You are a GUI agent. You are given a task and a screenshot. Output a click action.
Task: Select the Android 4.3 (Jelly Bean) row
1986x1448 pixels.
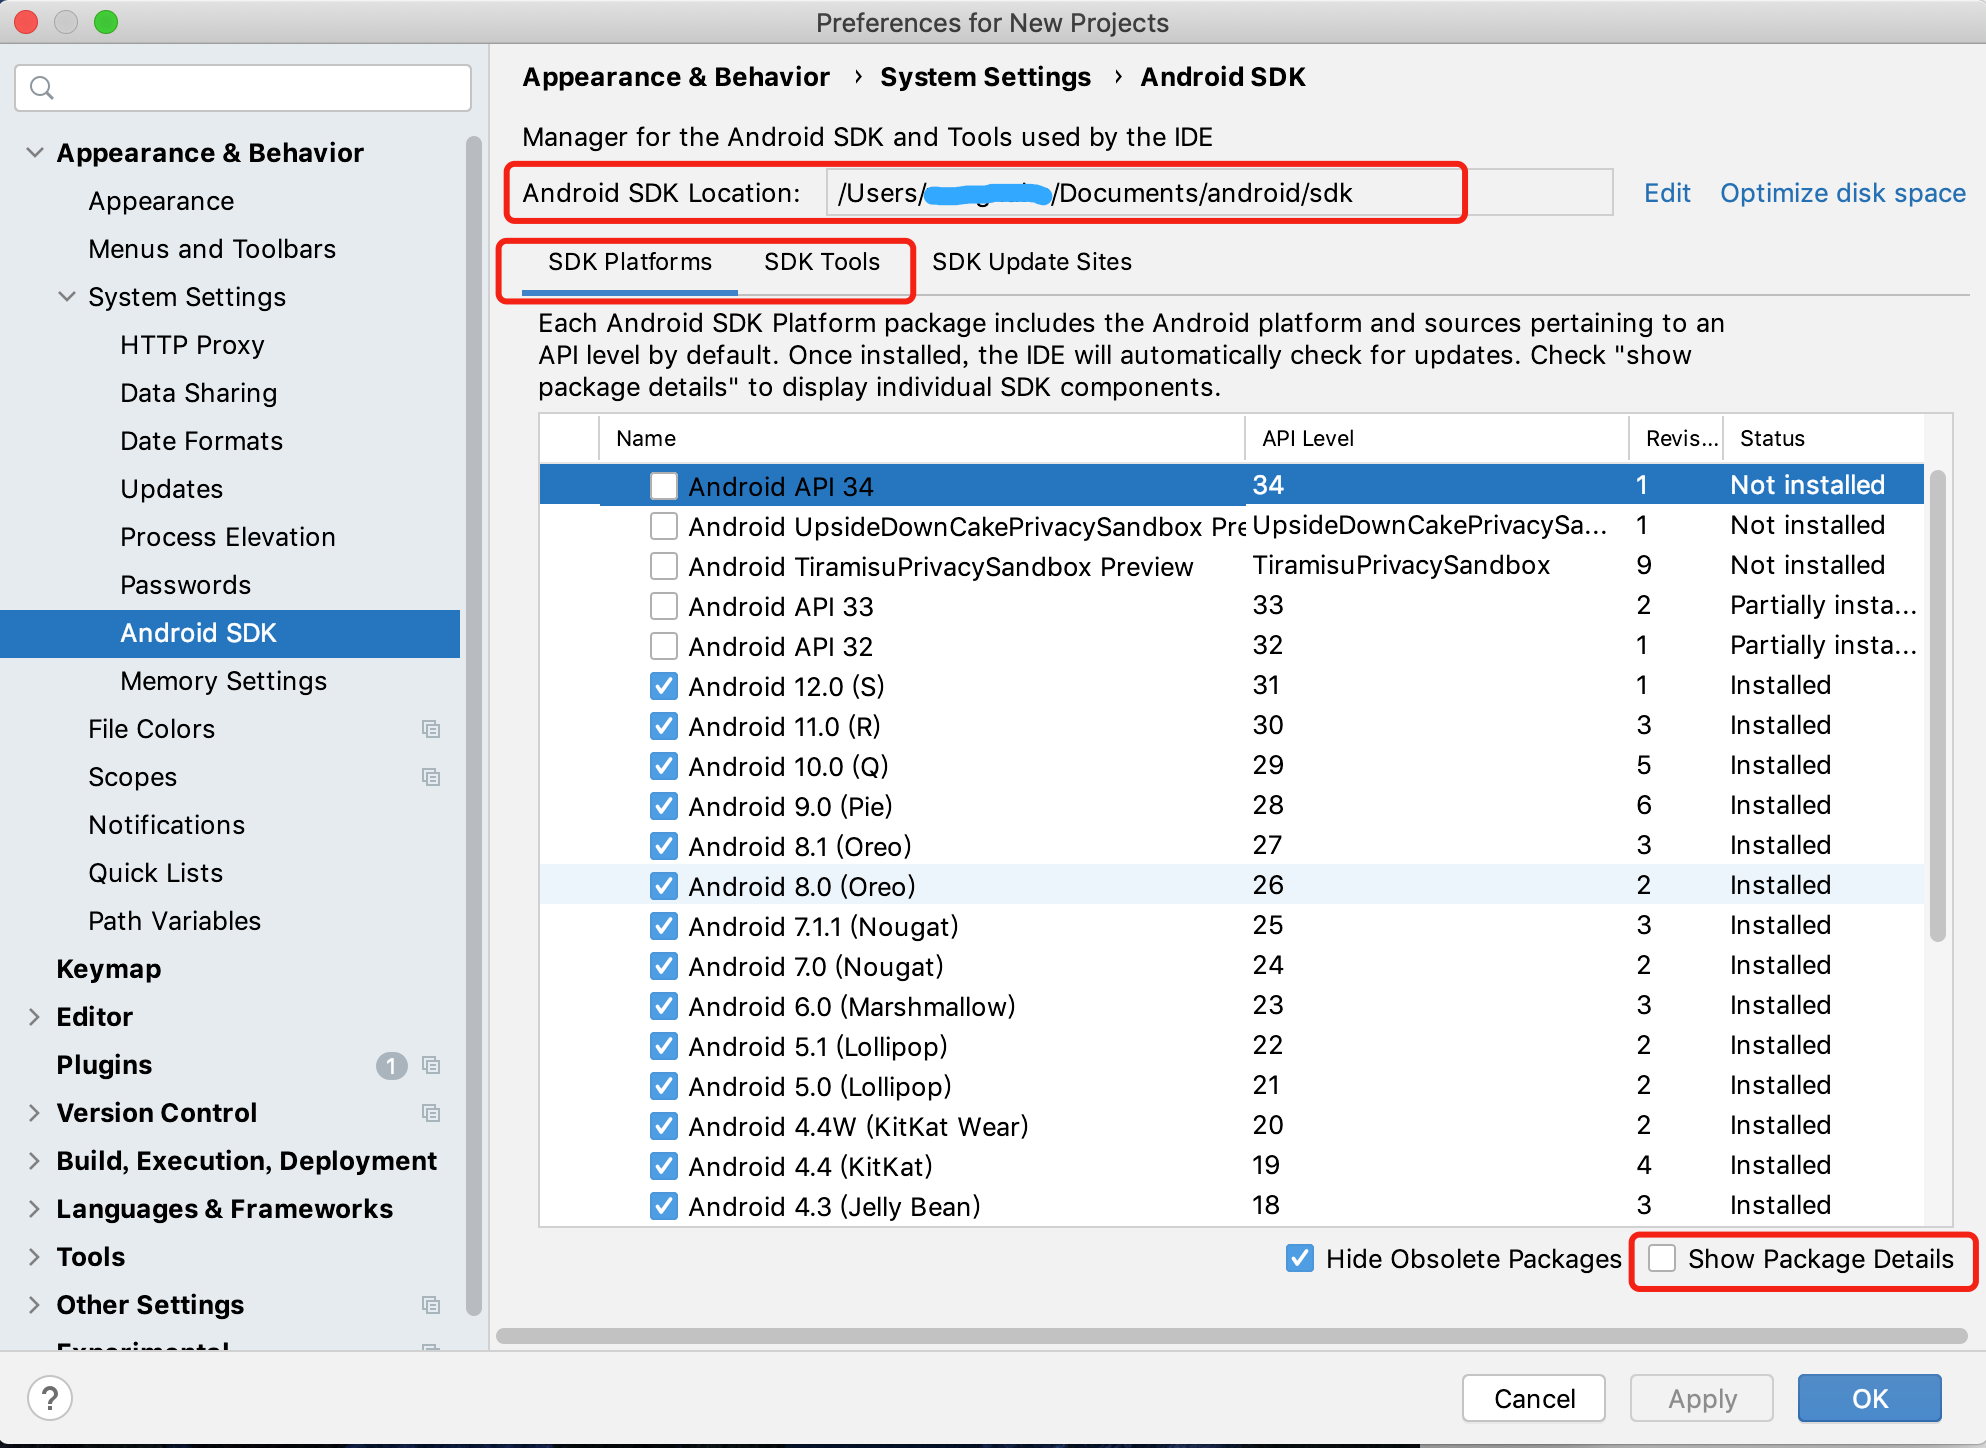[x=1231, y=1206]
